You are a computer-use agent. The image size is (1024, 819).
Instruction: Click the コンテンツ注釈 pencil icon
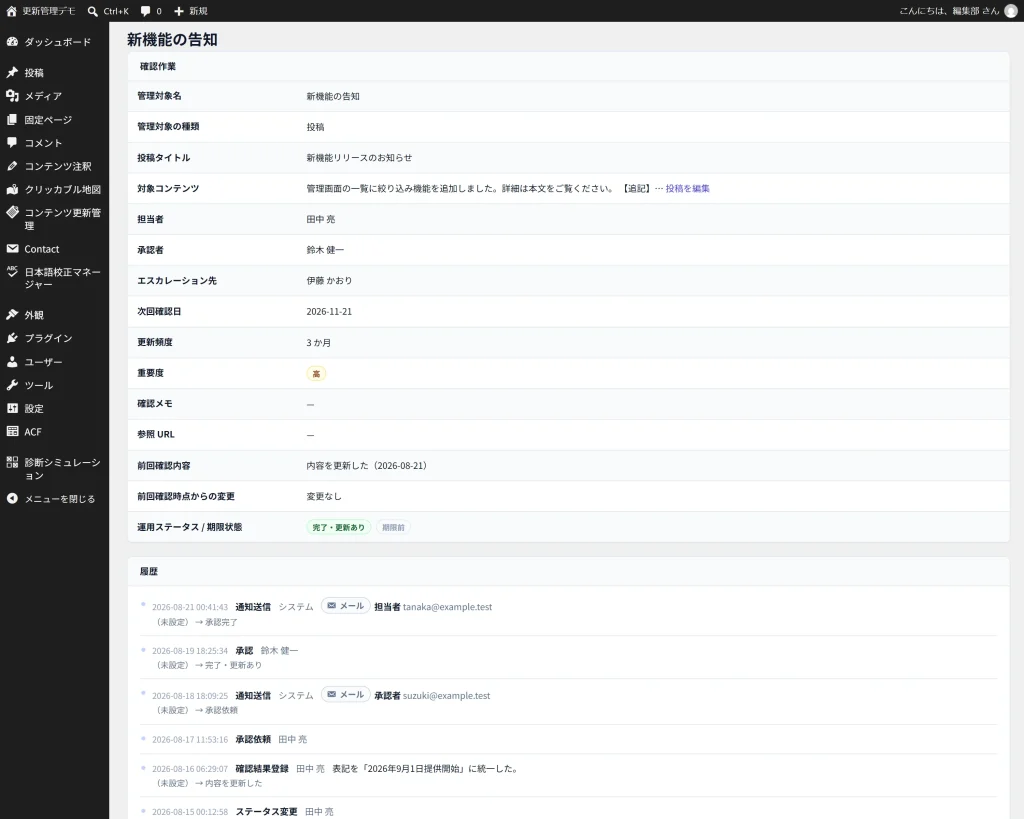(12, 166)
